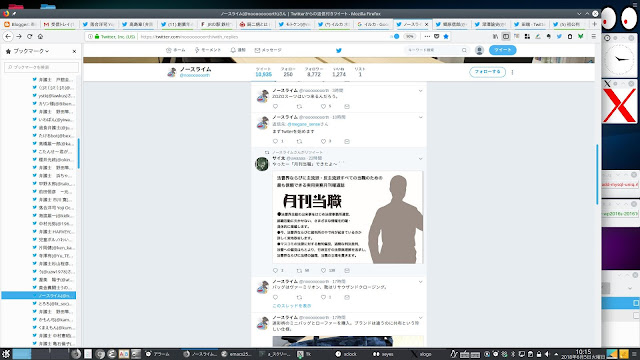Focus the ブックマークを検索 sidebar search field

pos(41,67)
